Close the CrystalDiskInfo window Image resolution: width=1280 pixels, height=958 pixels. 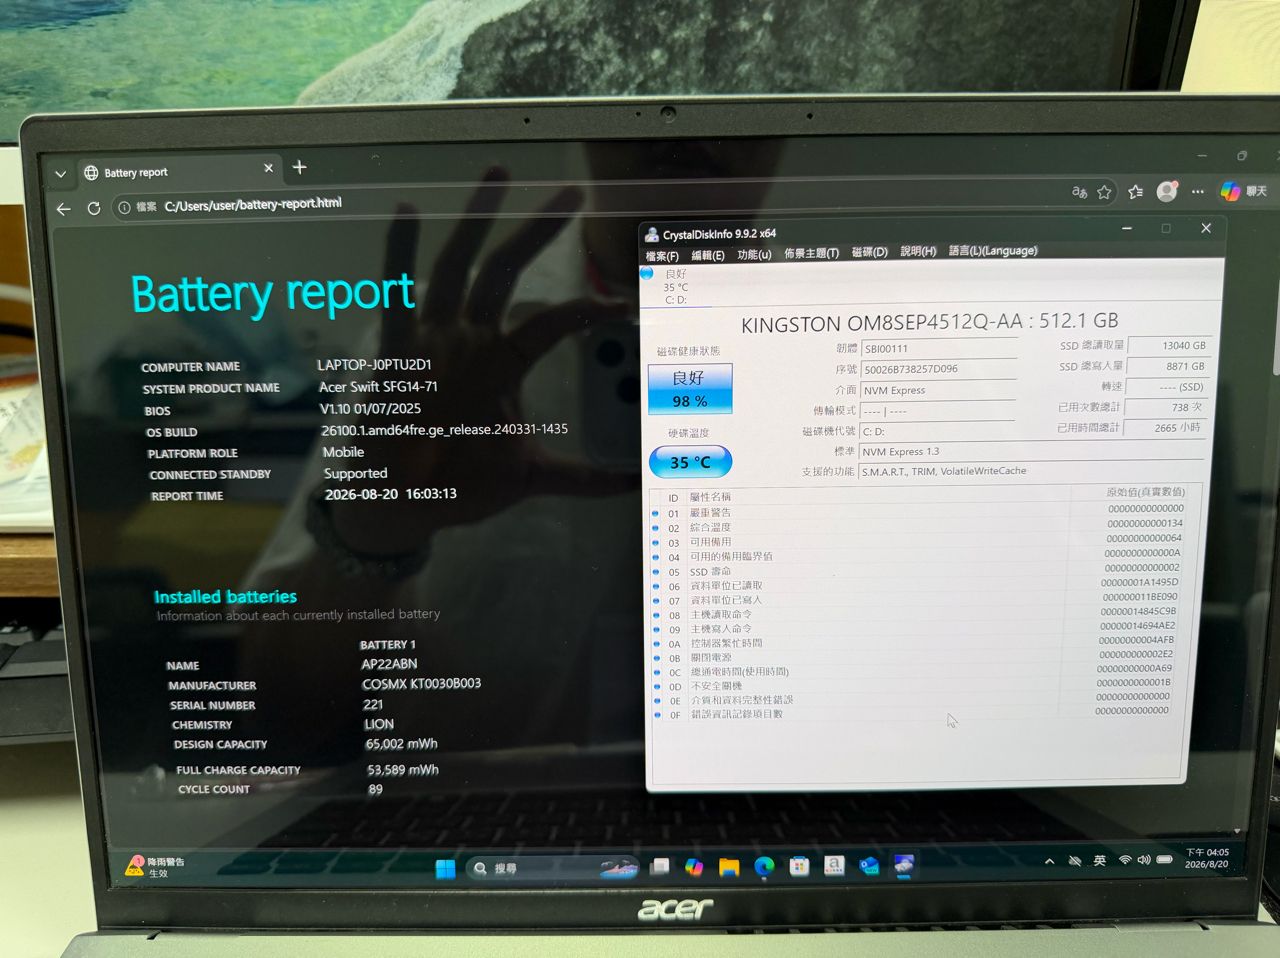point(1206,228)
